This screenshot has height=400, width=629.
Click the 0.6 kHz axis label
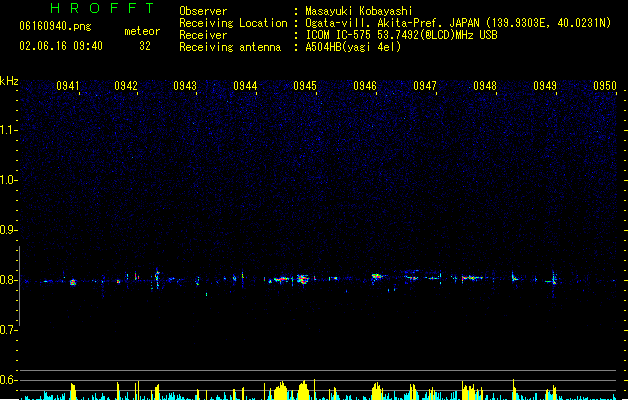(x=8, y=380)
